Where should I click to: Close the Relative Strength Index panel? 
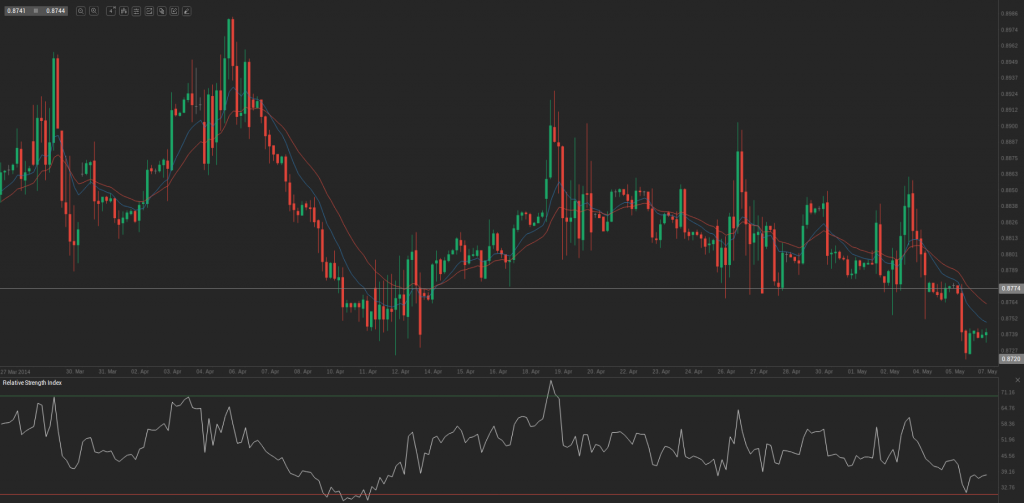pos(1017,380)
